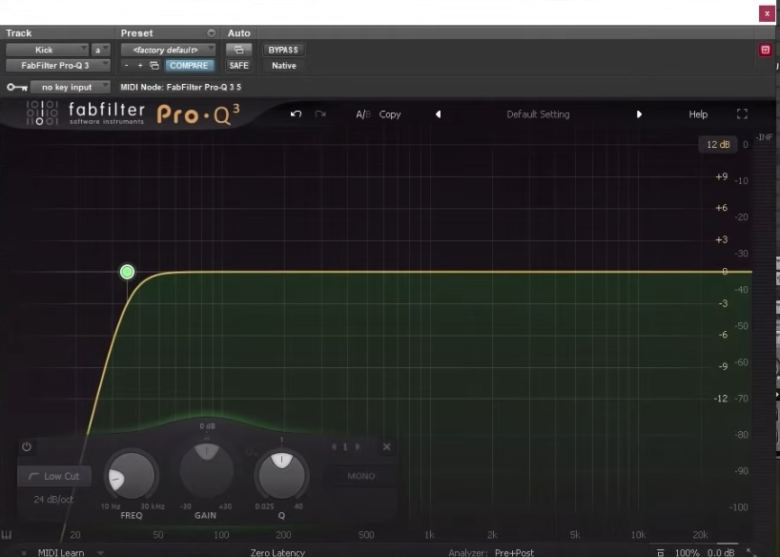Close the plugin window with red x
Screen dimensions: 780x557
click(767, 13)
